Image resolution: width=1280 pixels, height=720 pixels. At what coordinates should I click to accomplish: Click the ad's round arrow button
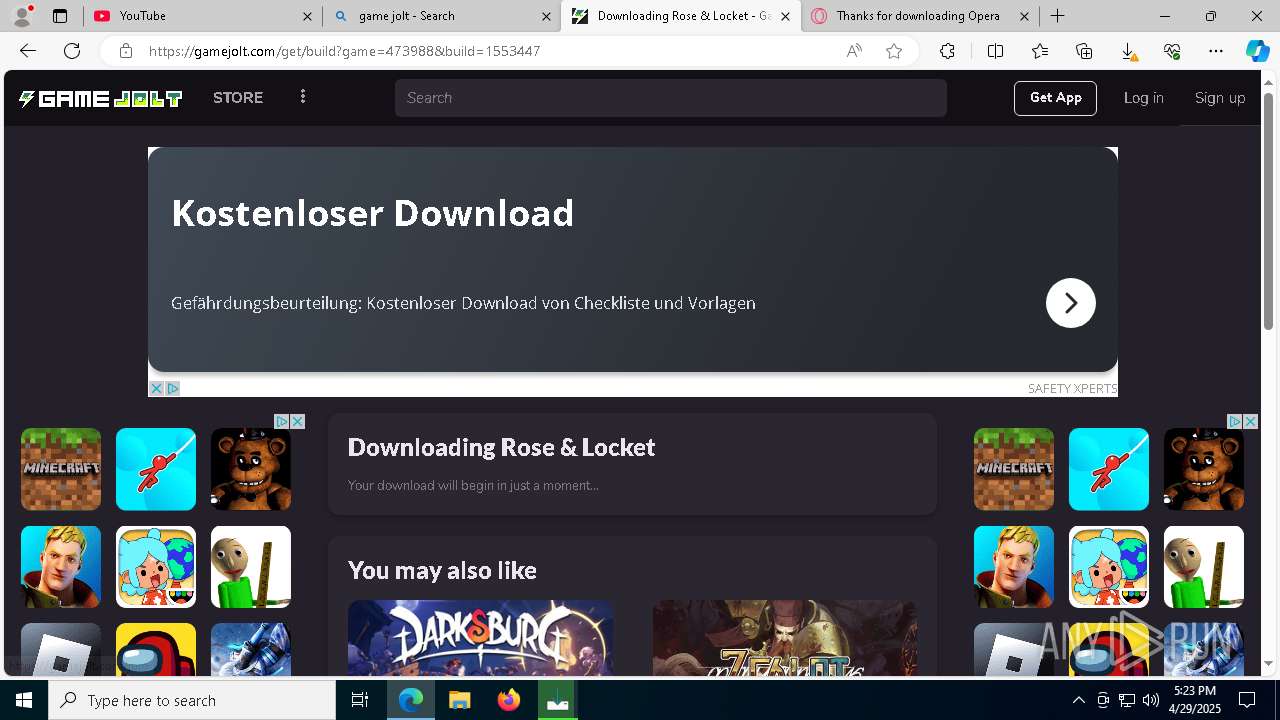(x=1070, y=303)
